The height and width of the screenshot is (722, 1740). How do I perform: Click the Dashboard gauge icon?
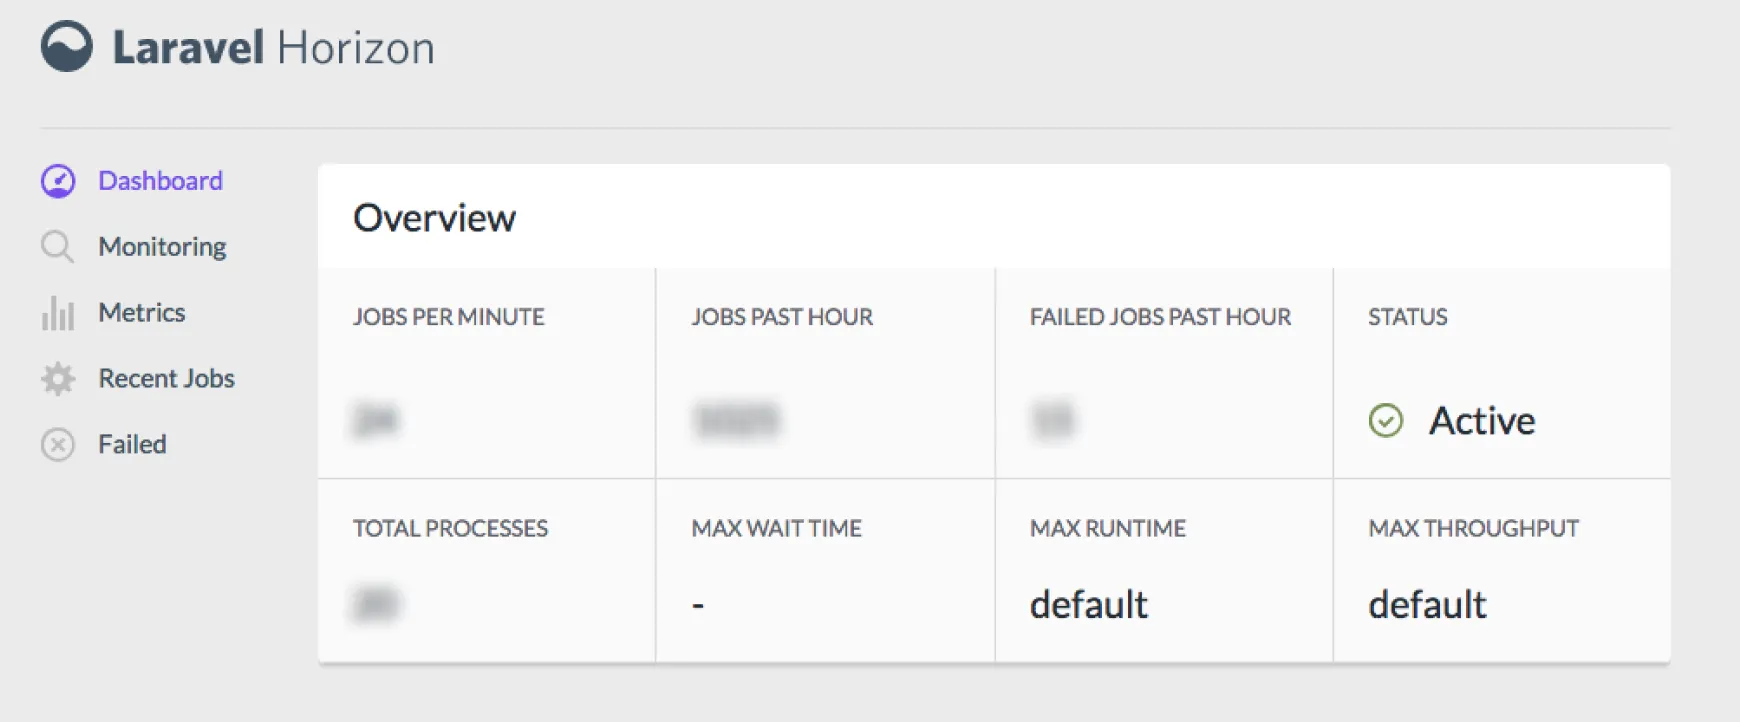57,181
